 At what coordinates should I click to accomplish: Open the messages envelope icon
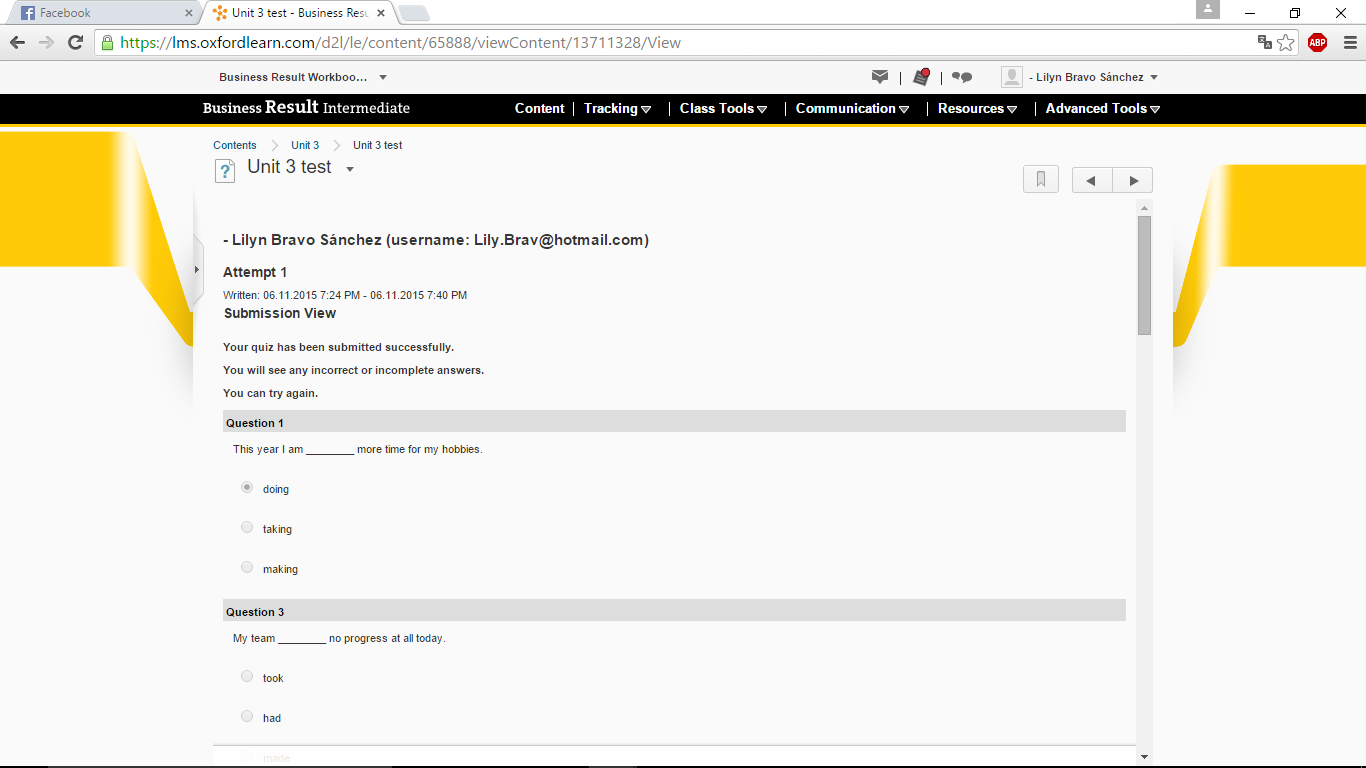coord(880,77)
